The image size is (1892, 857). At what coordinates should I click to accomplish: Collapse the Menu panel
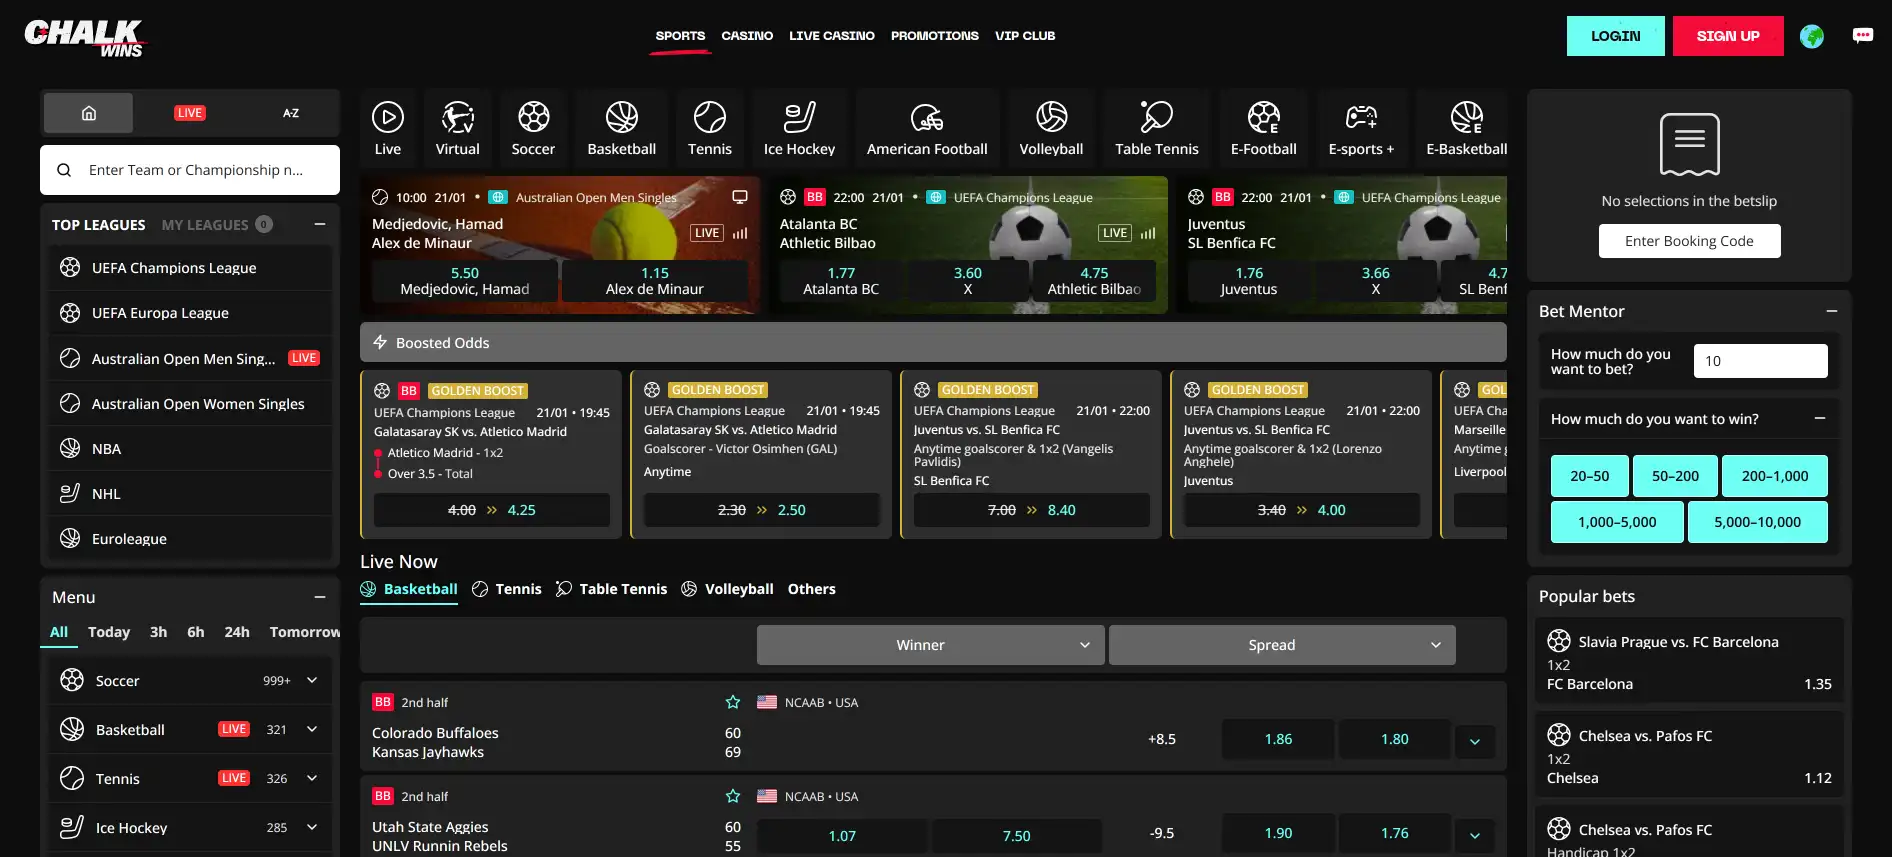(x=320, y=597)
